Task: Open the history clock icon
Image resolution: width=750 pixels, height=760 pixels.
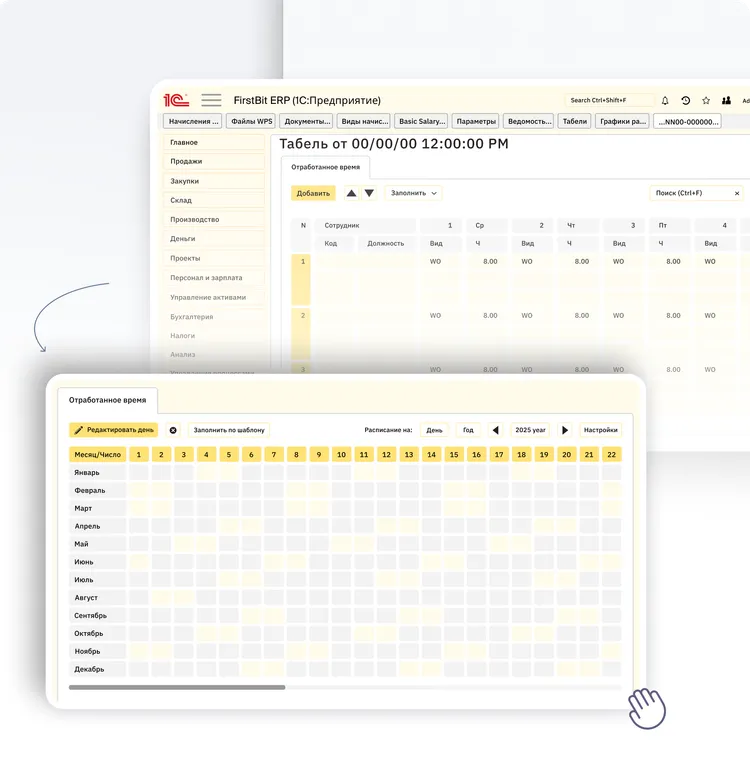Action: [685, 100]
